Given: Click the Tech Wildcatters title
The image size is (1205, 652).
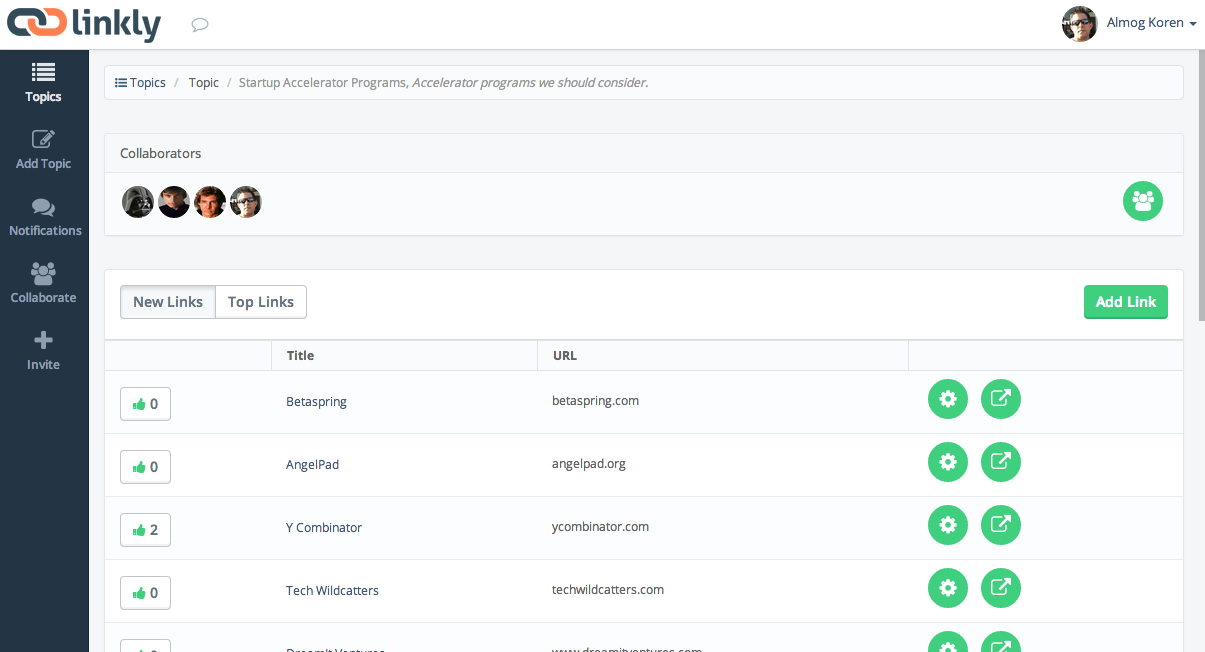Looking at the screenshot, I should [332, 591].
